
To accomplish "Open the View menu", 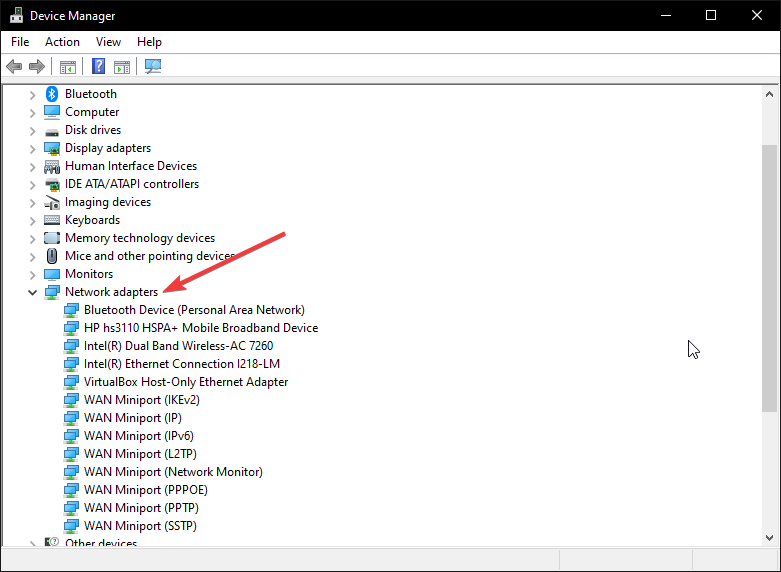I will tap(108, 42).
